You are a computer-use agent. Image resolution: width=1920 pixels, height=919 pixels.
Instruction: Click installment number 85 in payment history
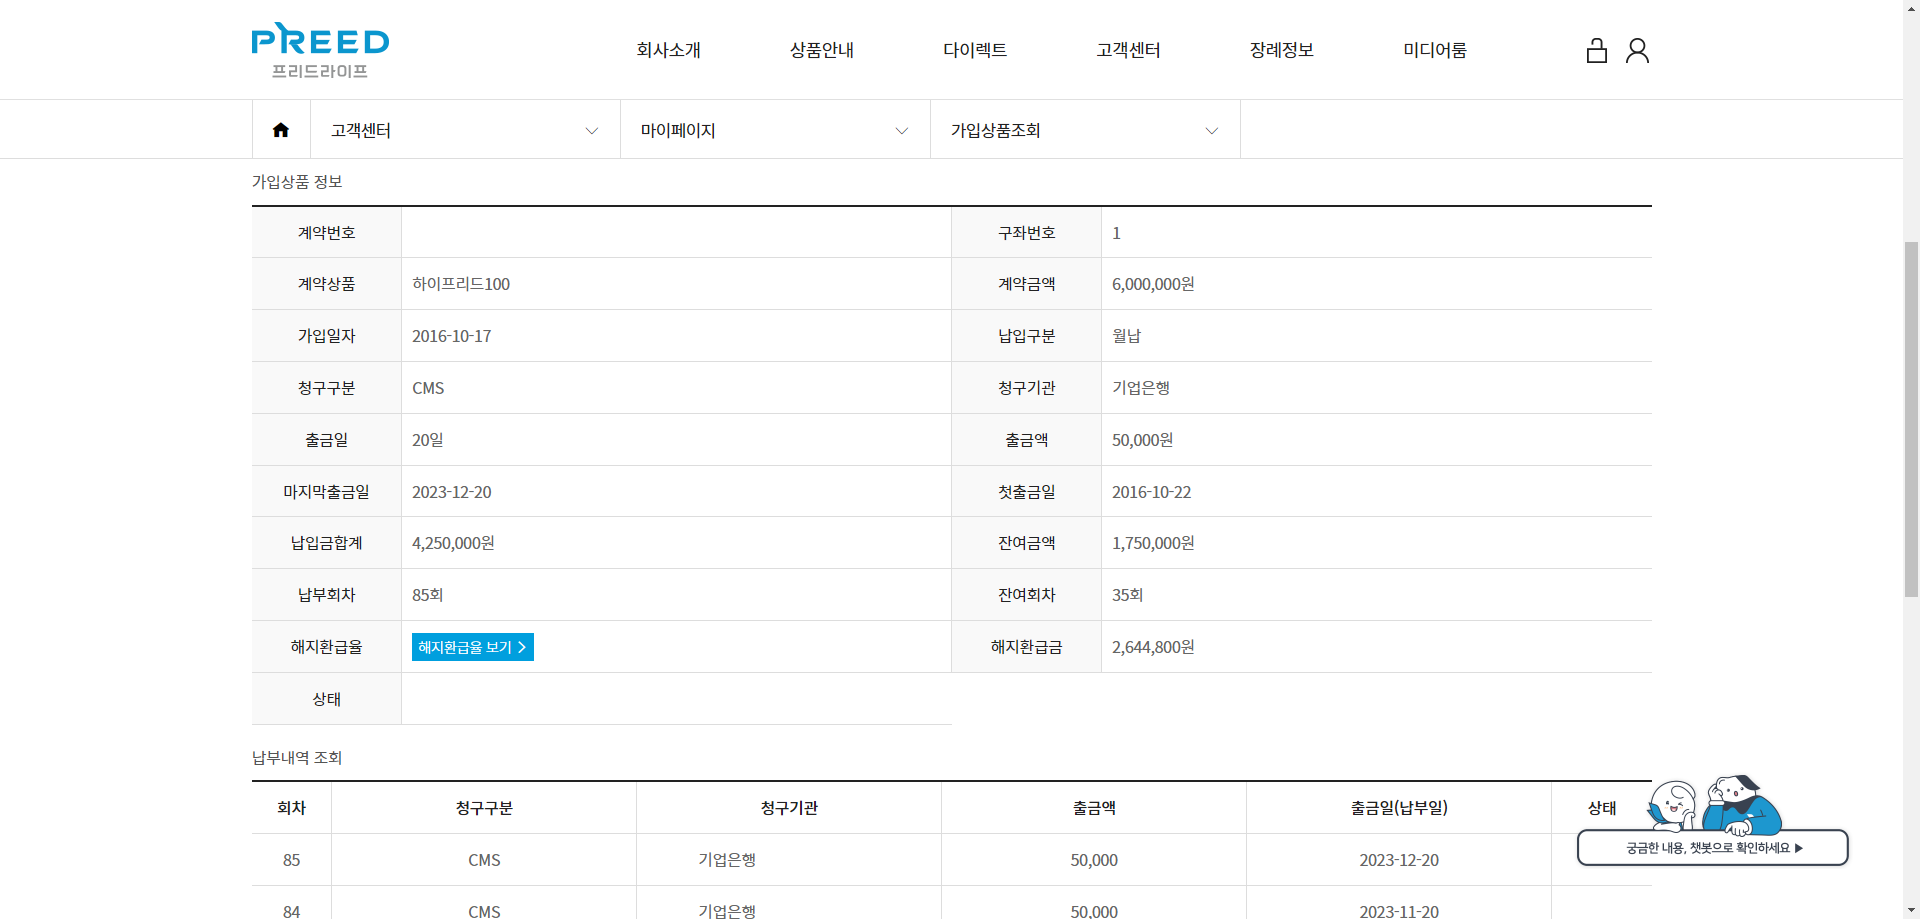tap(291, 860)
